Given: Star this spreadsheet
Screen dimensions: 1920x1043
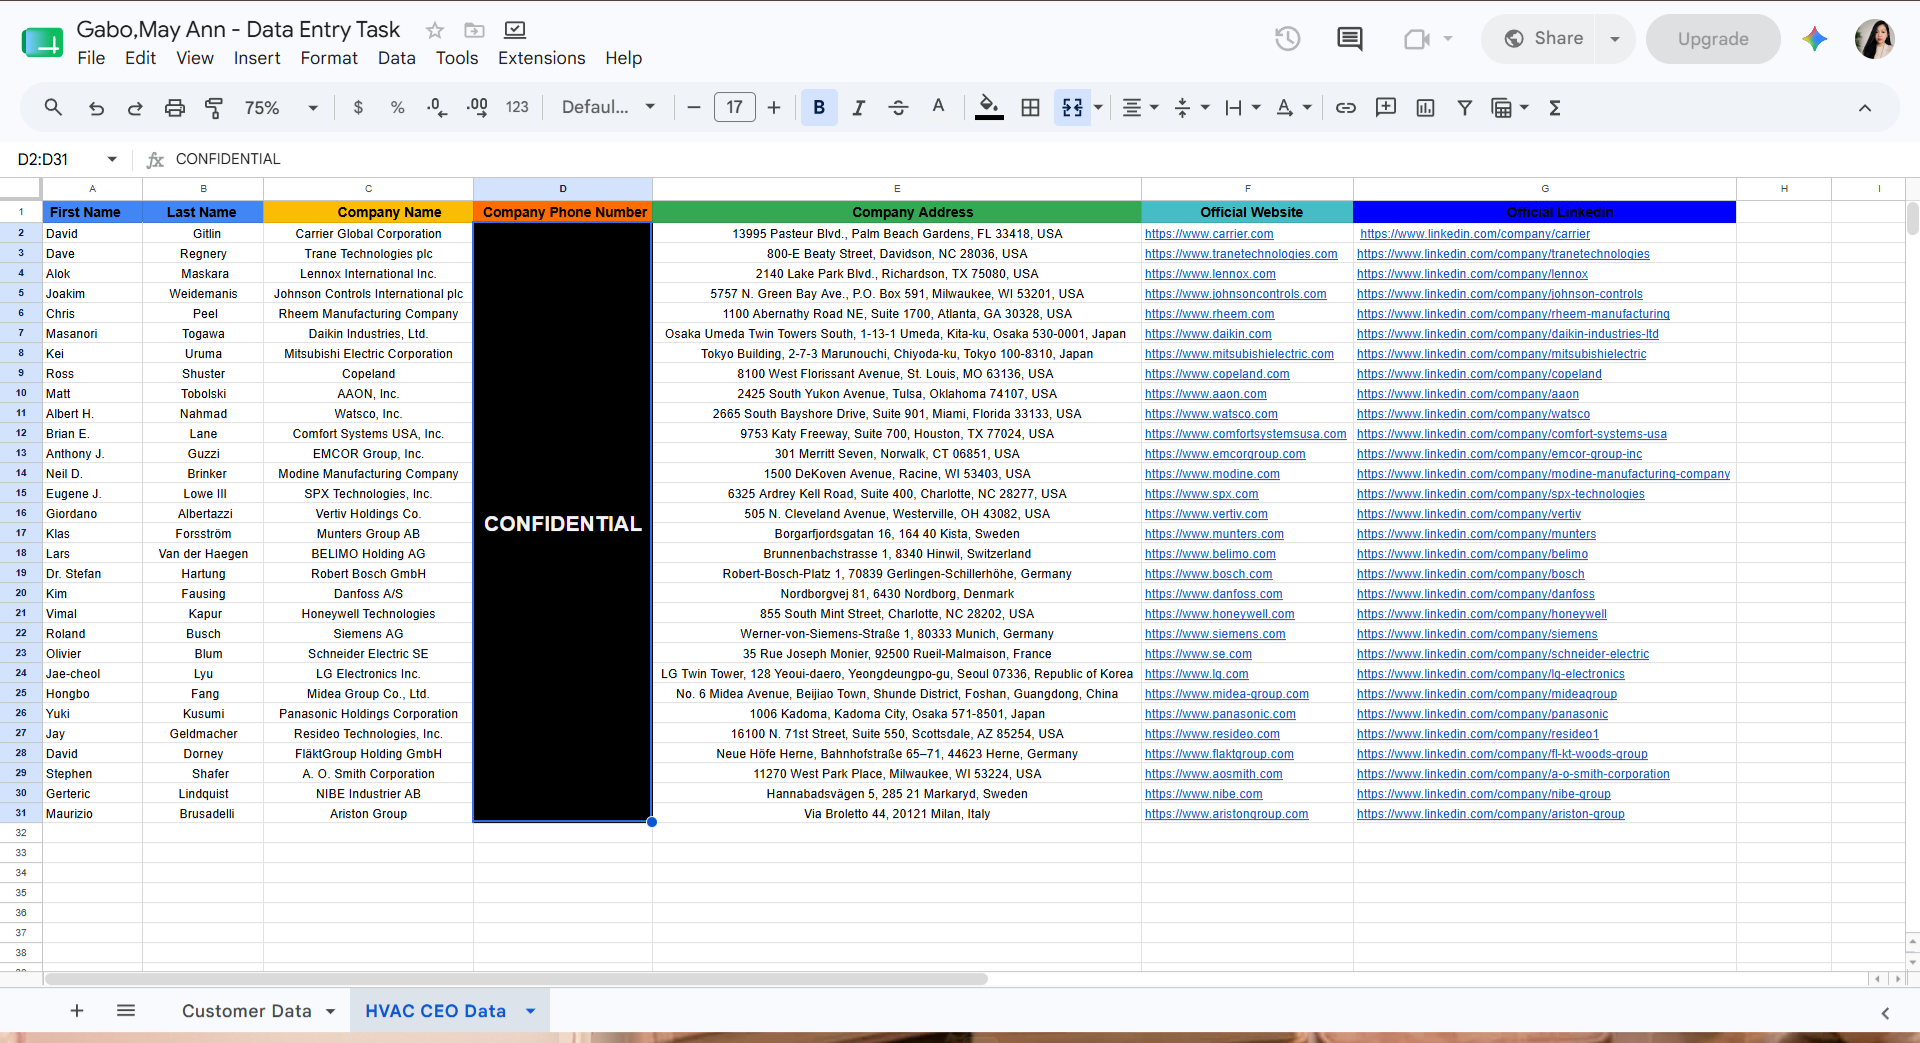Looking at the screenshot, I should (x=435, y=30).
